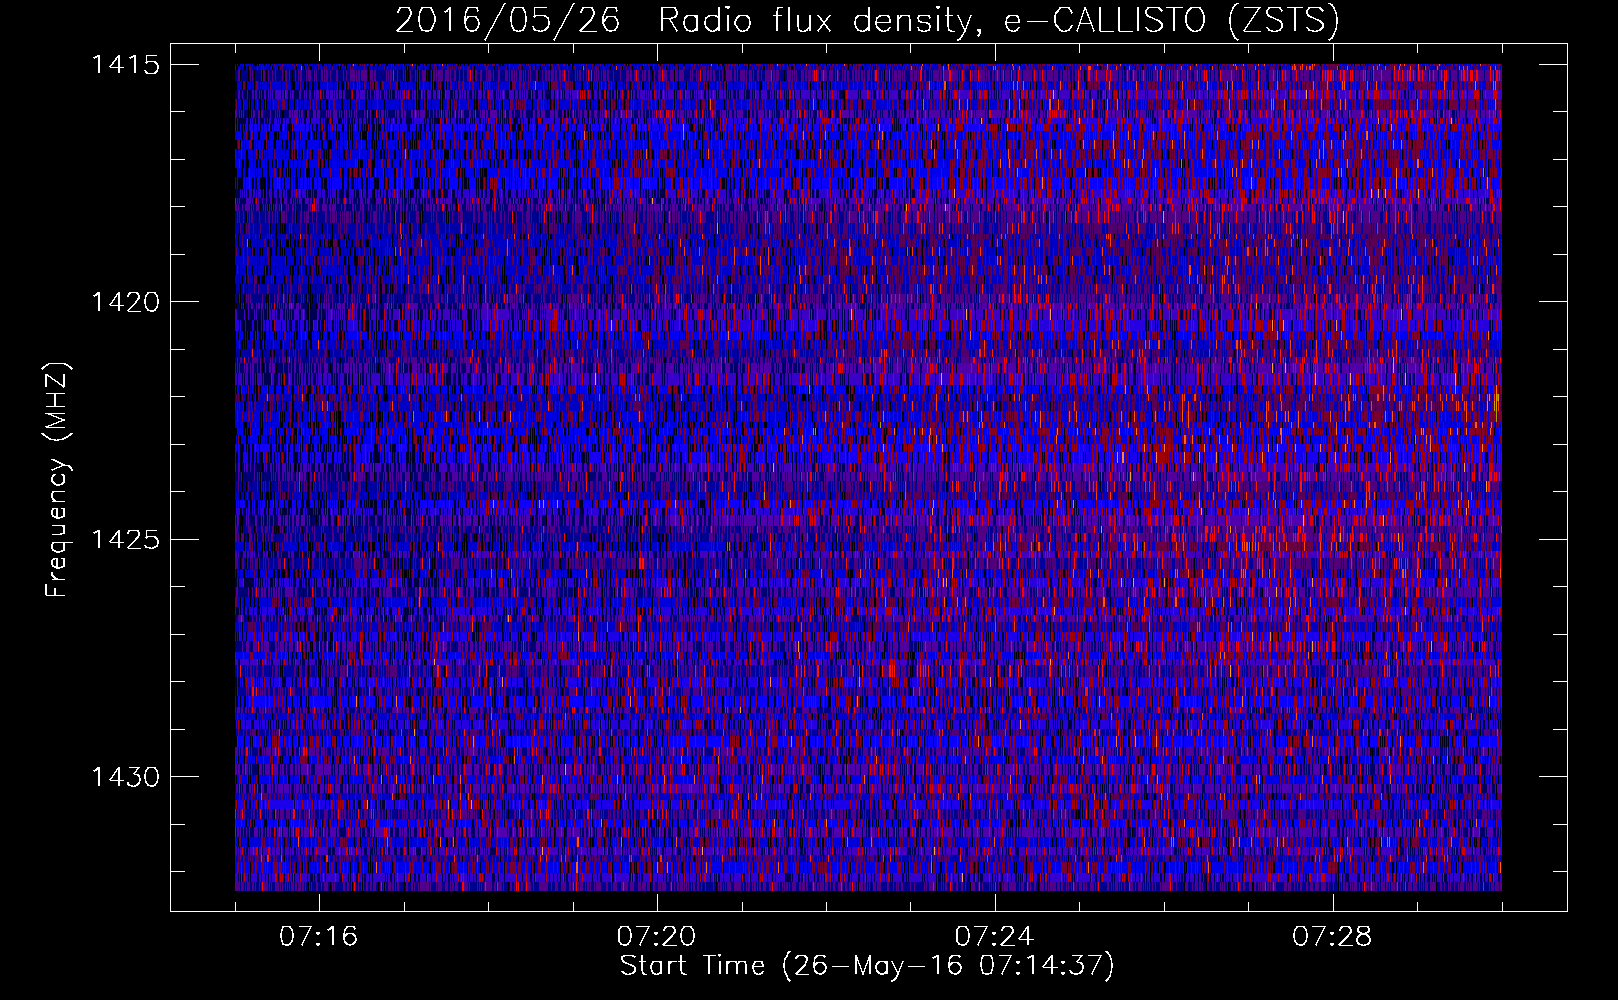Click the 'Frequency (MHZ)' axis label

click(x=57, y=480)
